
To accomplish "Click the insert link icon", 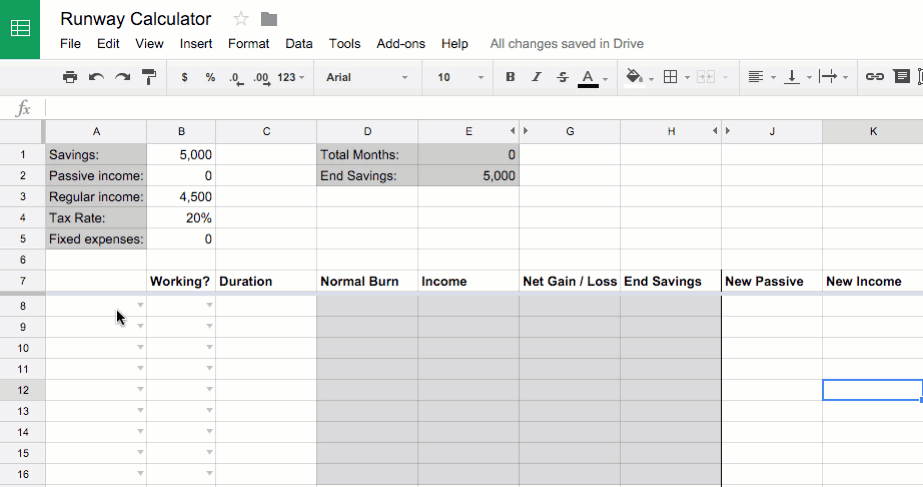I will pos(874,77).
